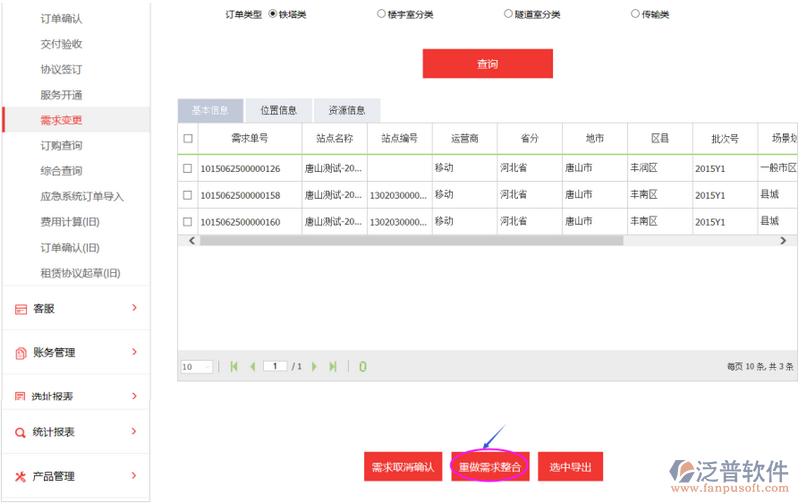Expand the 统计报表 menu chevron
799x504 pixels.
tap(134, 432)
